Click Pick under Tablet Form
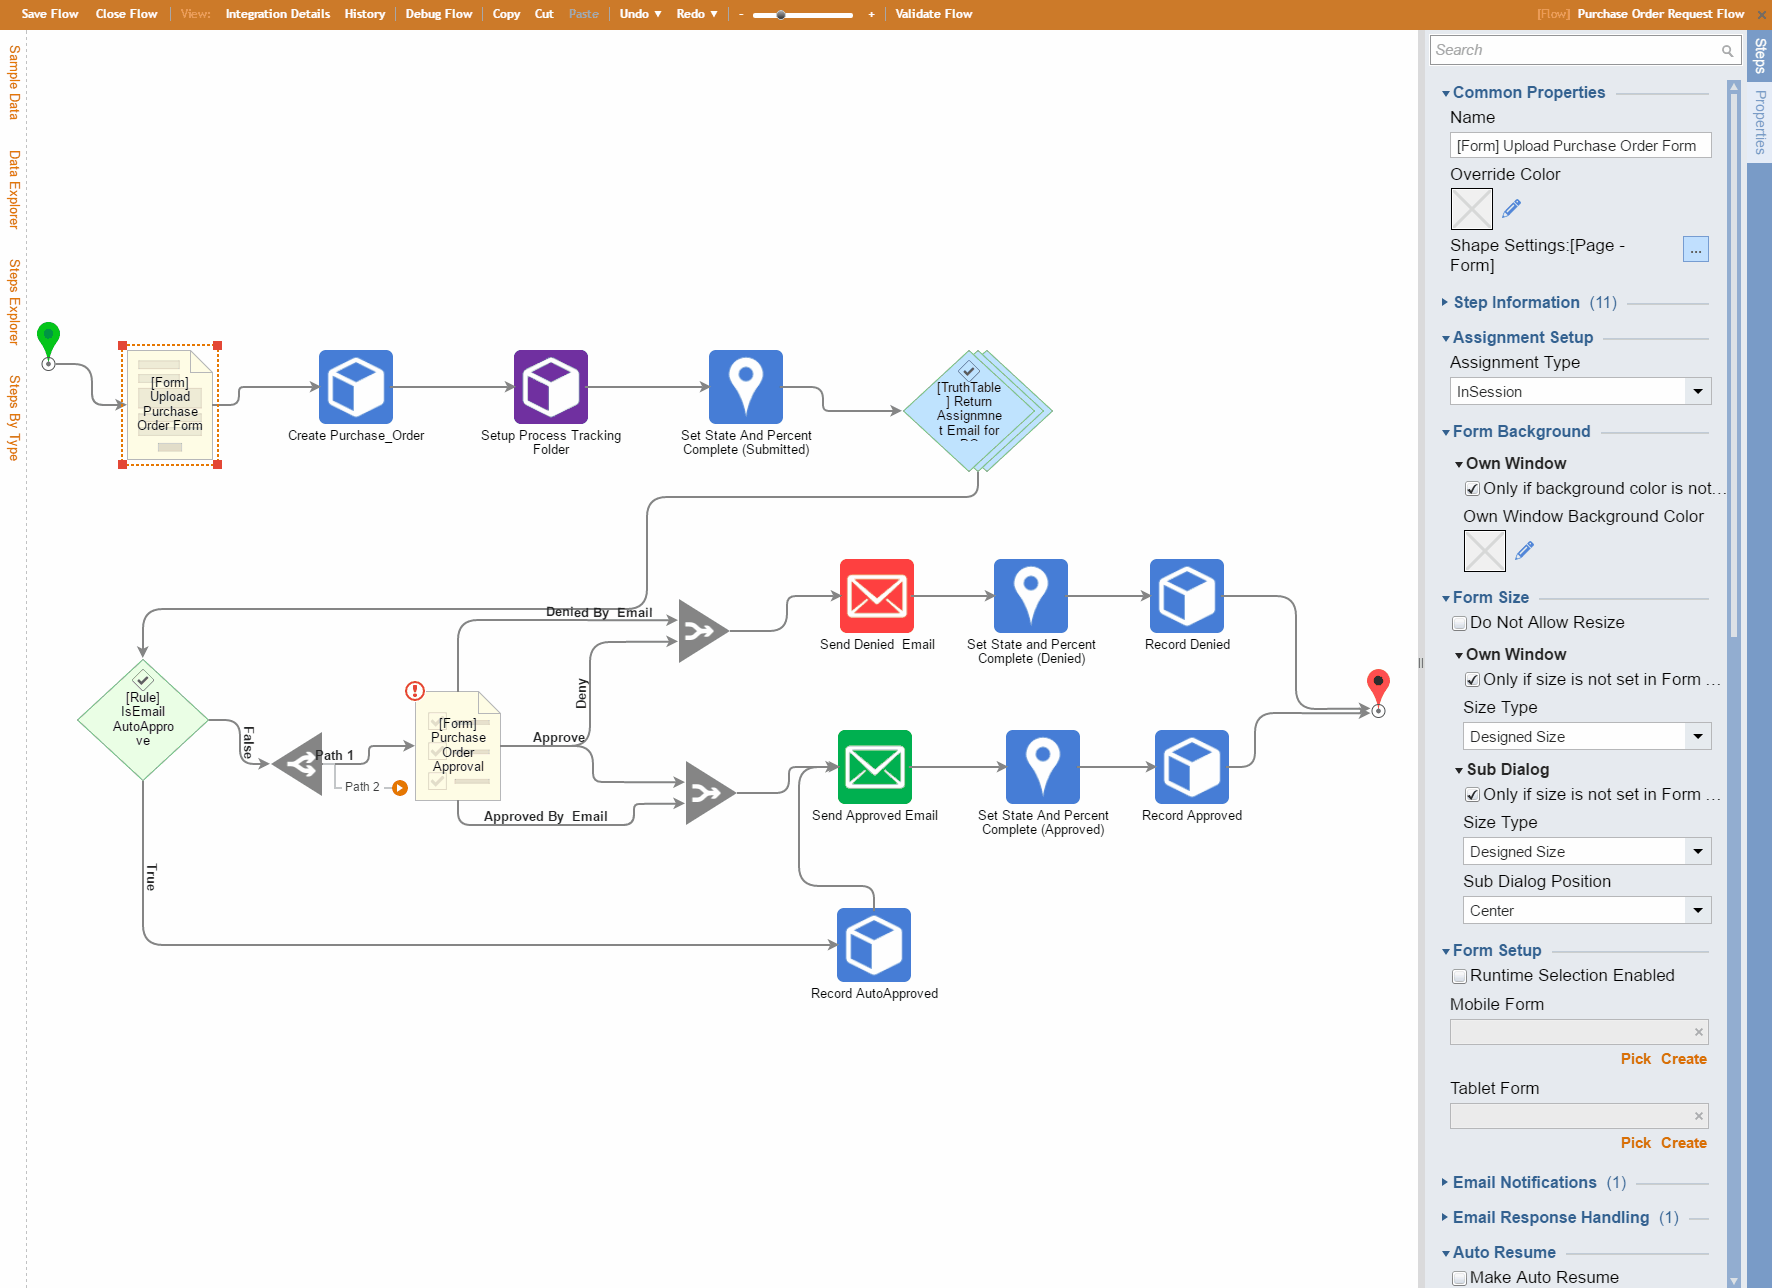Viewport: 1772px width, 1288px height. [1636, 1143]
